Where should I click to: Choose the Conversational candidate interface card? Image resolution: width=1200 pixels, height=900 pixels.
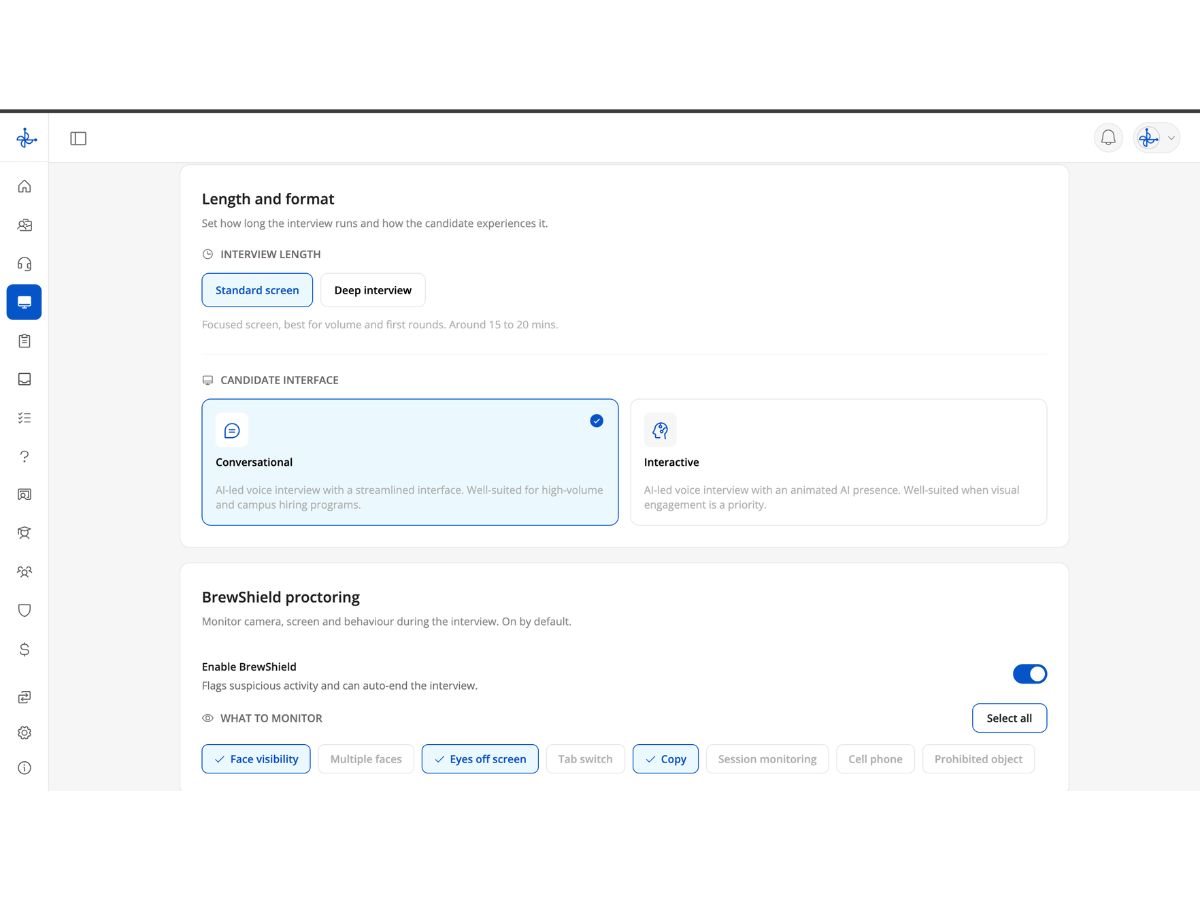pyautogui.click(x=410, y=462)
